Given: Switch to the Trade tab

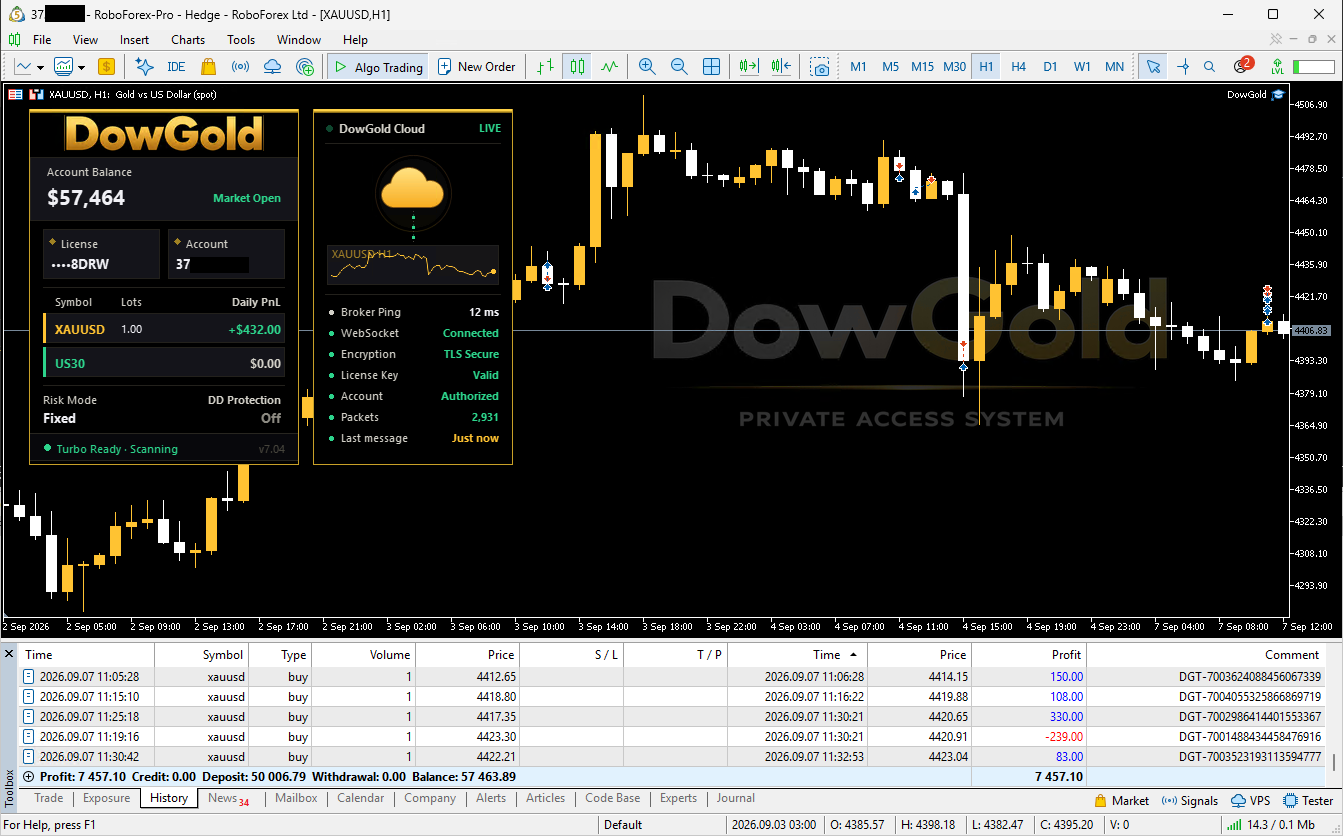Looking at the screenshot, I should tap(48, 798).
